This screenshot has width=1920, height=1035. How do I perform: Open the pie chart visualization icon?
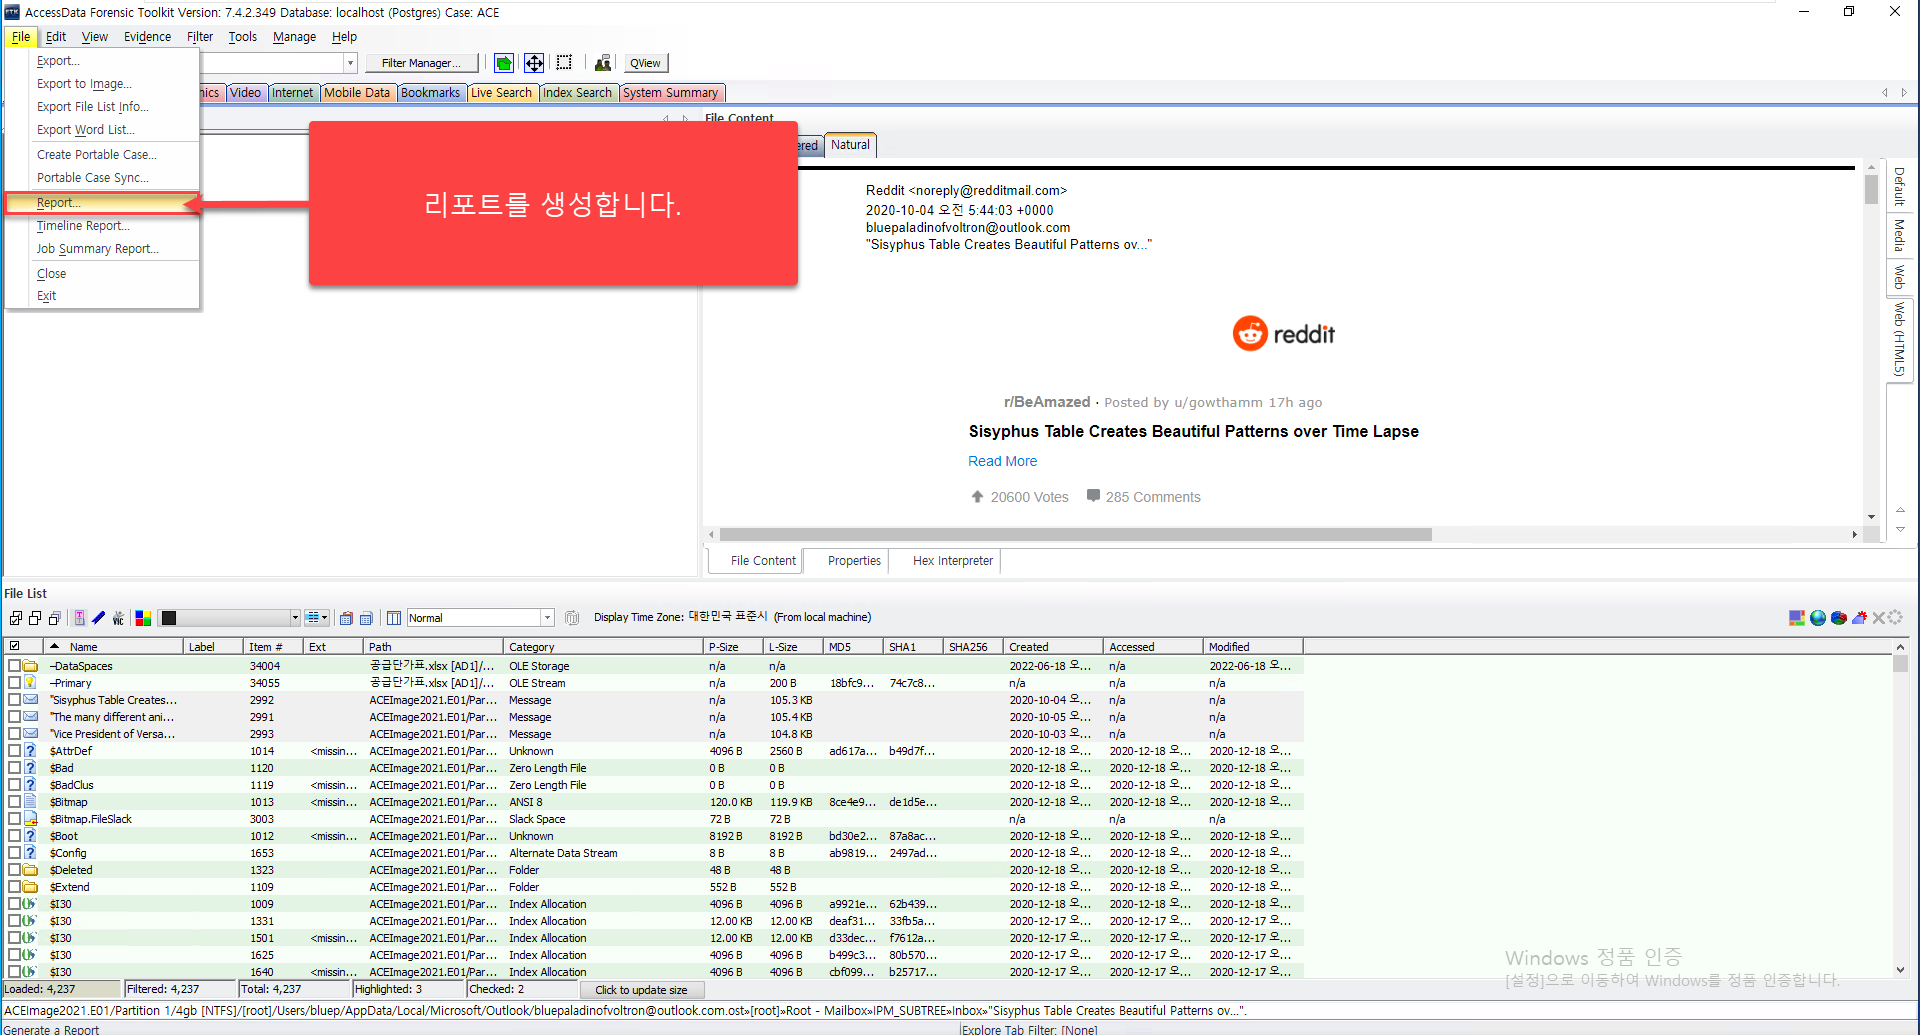click(1838, 618)
